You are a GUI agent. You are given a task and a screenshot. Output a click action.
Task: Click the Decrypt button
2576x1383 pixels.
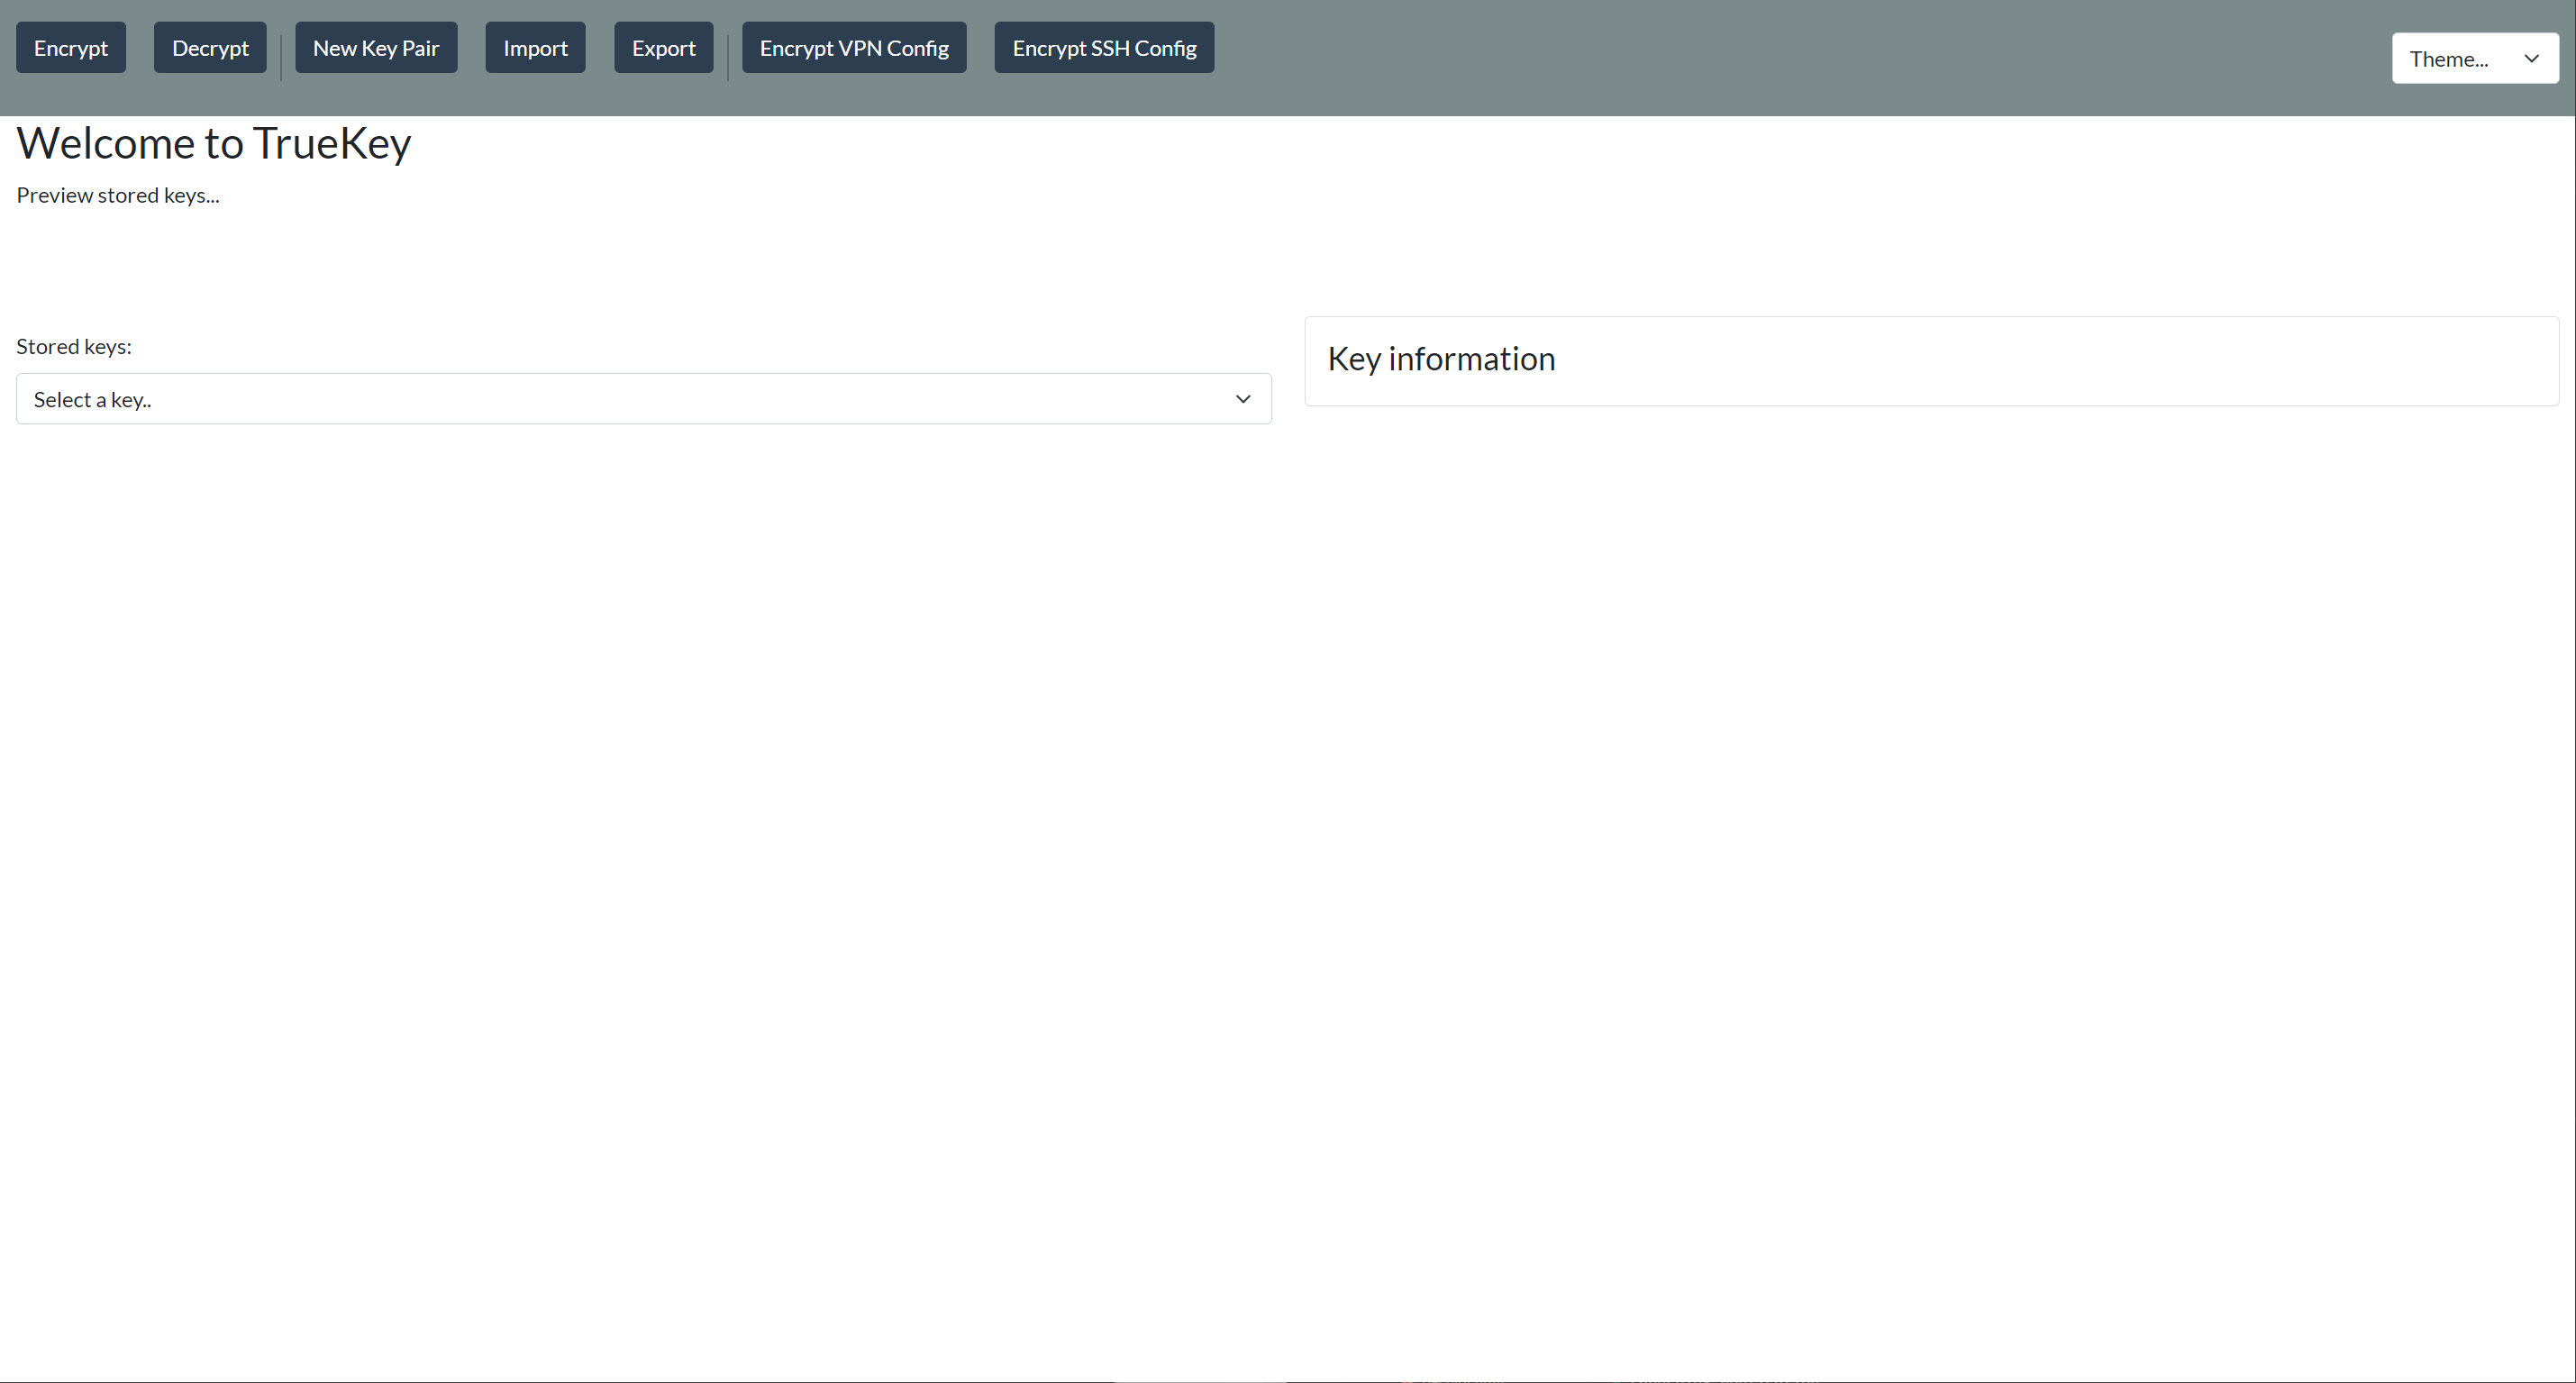point(210,47)
